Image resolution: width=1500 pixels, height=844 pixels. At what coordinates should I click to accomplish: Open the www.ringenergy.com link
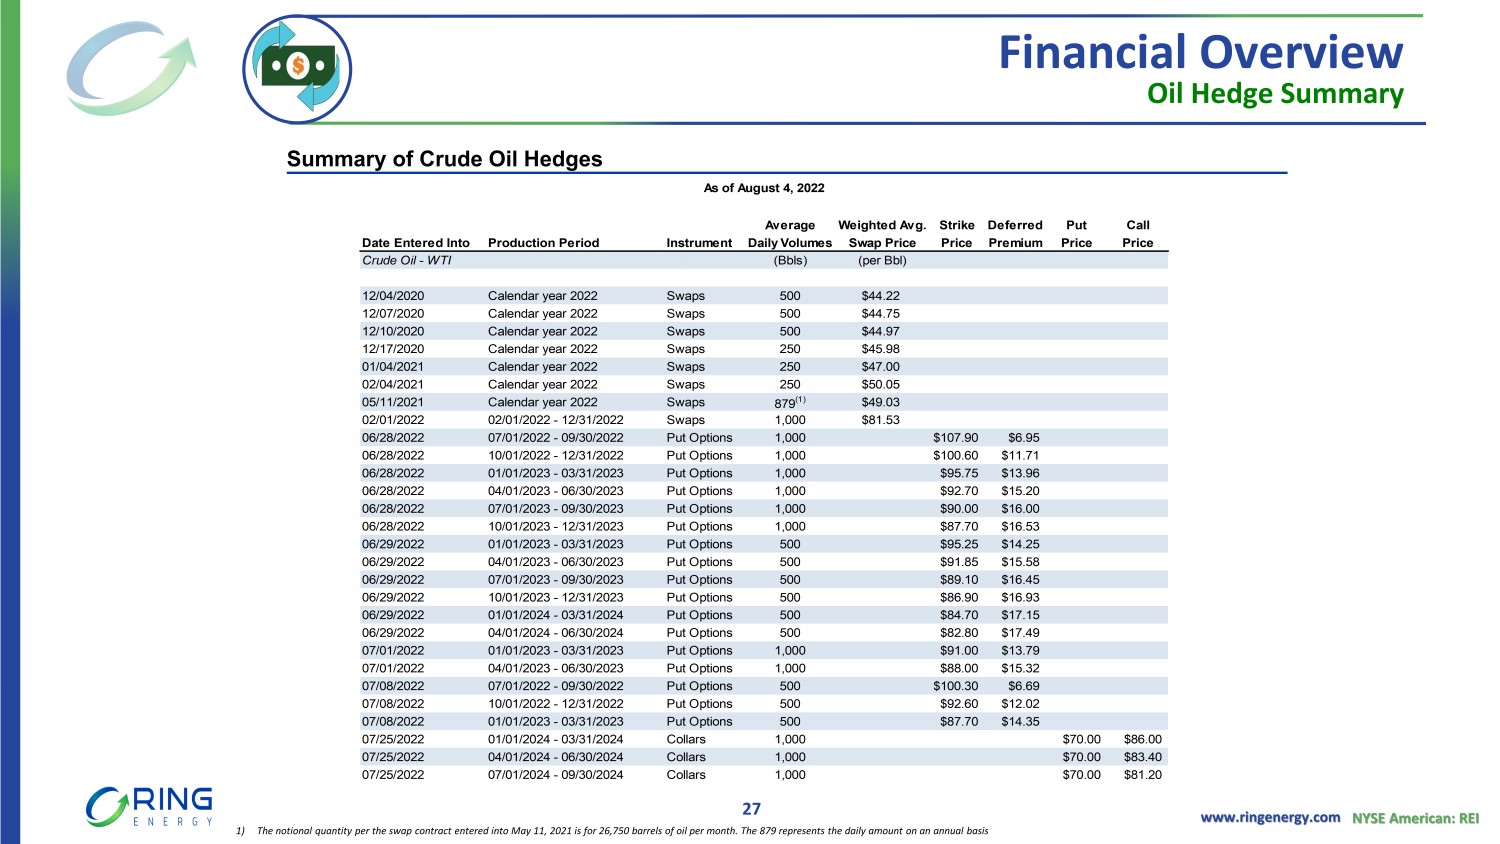tap(1270, 818)
